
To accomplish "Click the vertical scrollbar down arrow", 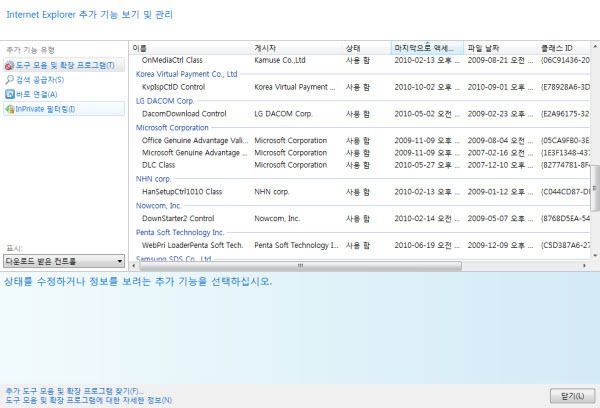I will click(x=595, y=255).
